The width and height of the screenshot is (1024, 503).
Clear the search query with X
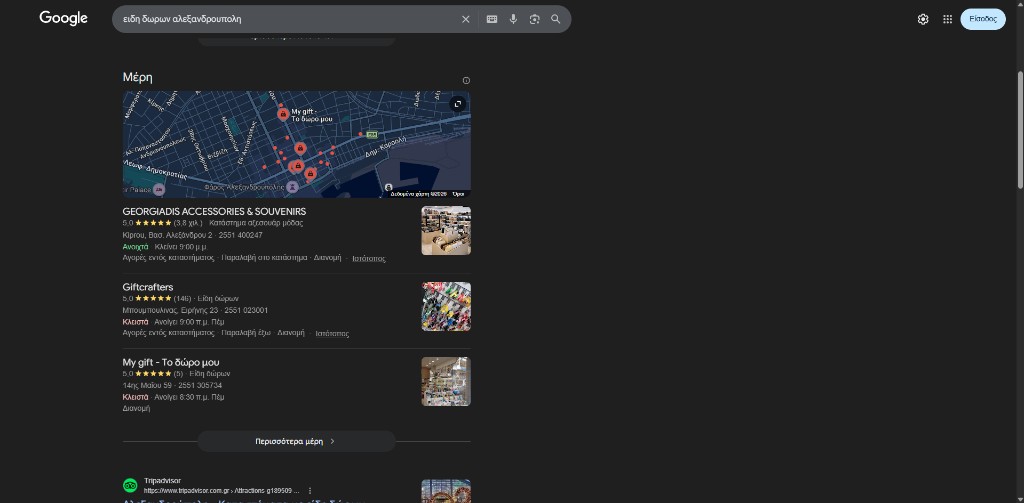466,19
